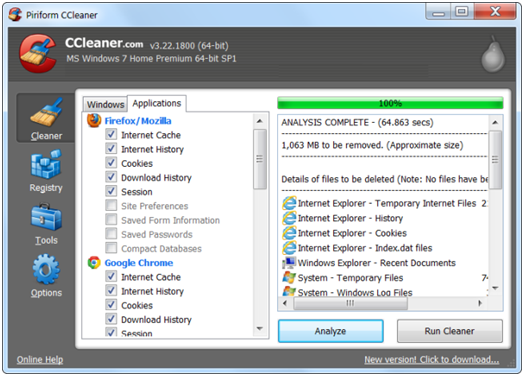
Task: Click System icon beside Windows Log Files
Action: (x=289, y=291)
